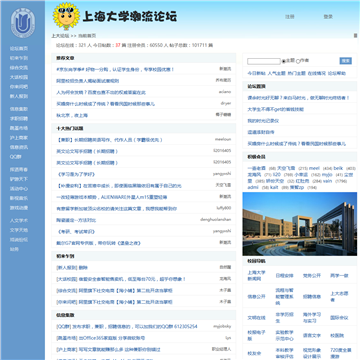Open the 在线情况 quick link
Viewport: 360px width, 360px height.
tap(316, 73)
